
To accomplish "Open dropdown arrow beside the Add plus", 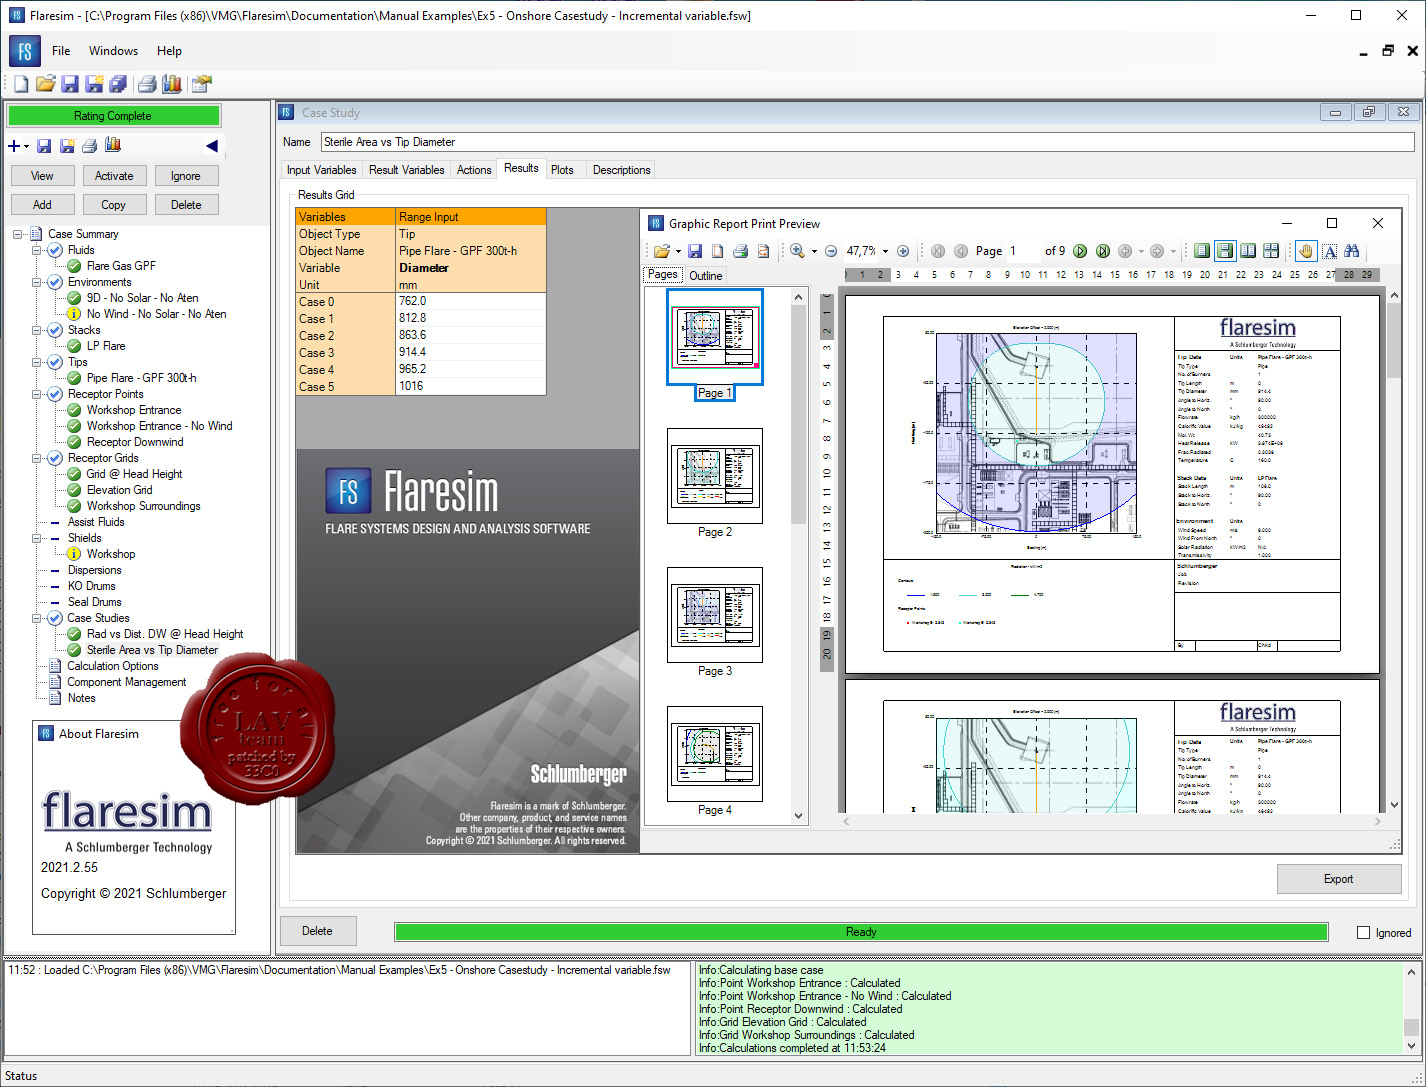I will [x=26, y=147].
